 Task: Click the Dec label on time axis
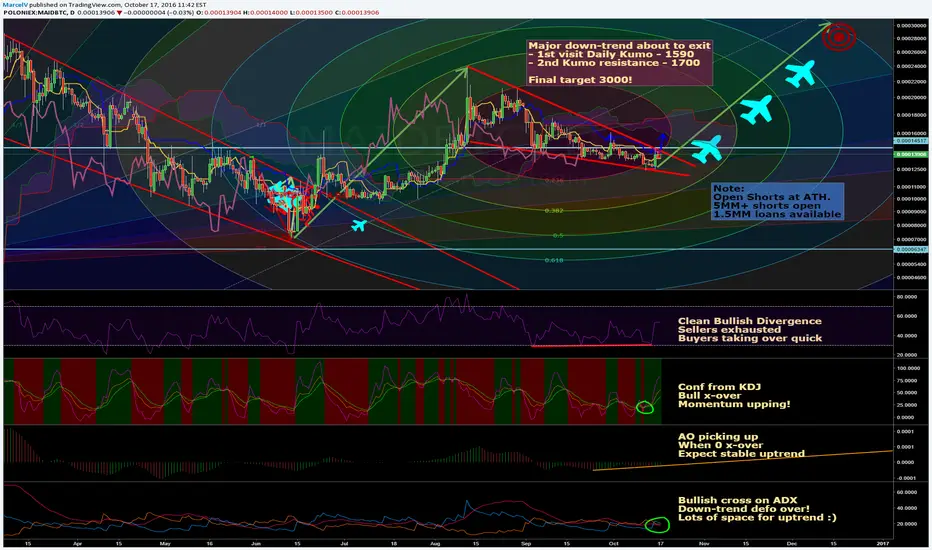coord(792,543)
